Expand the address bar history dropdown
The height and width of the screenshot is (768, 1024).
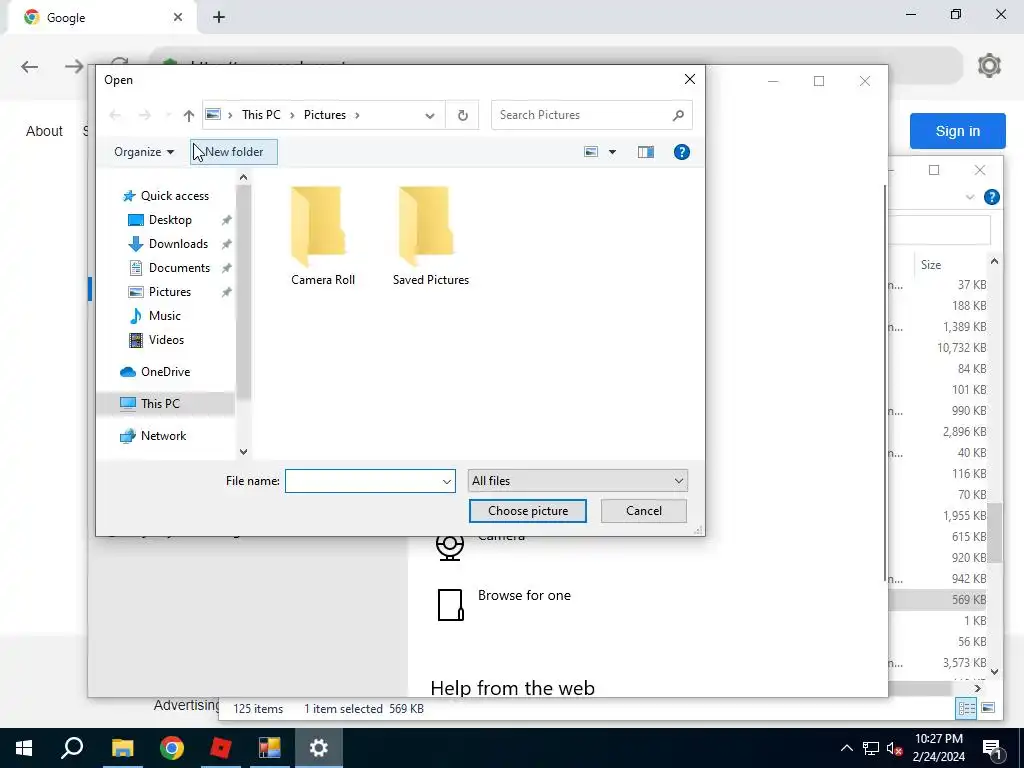click(429, 116)
